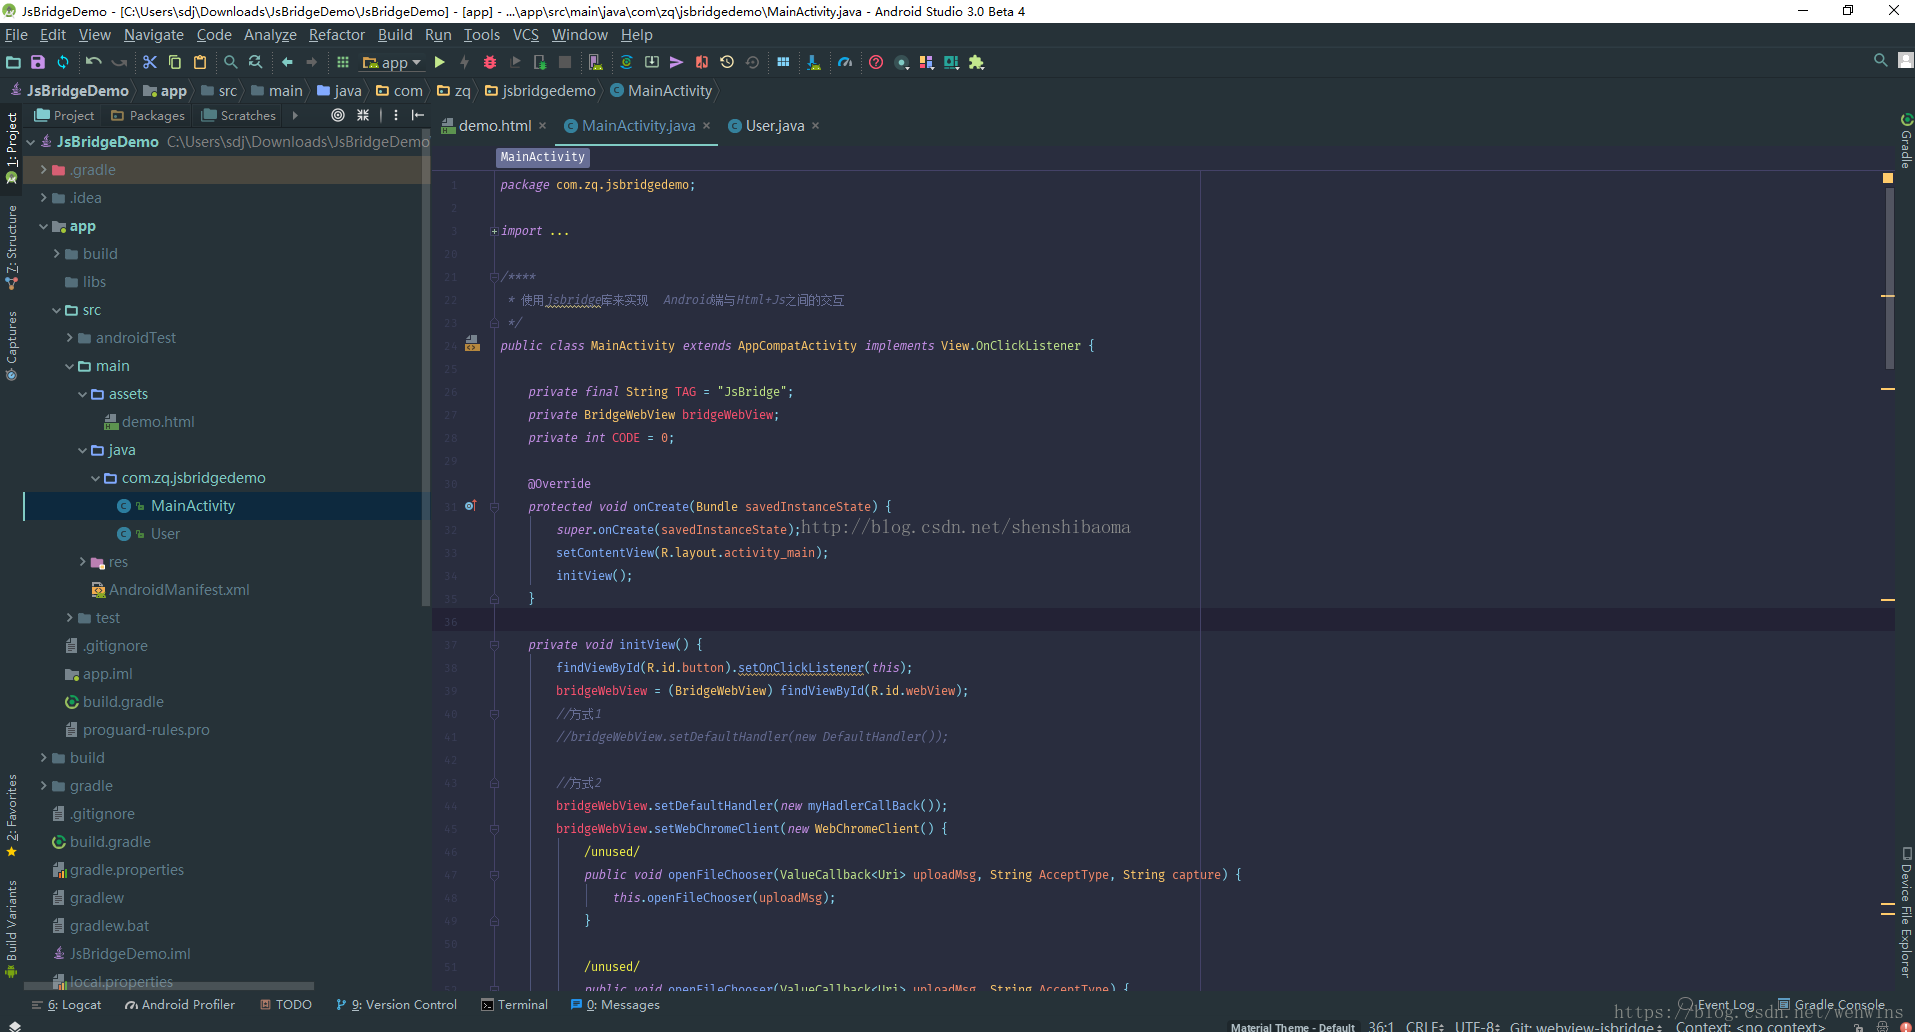The height and width of the screenshot is (1032, 1915).
Task: Save all files using the floppy icon
Action: click(38, 62)
